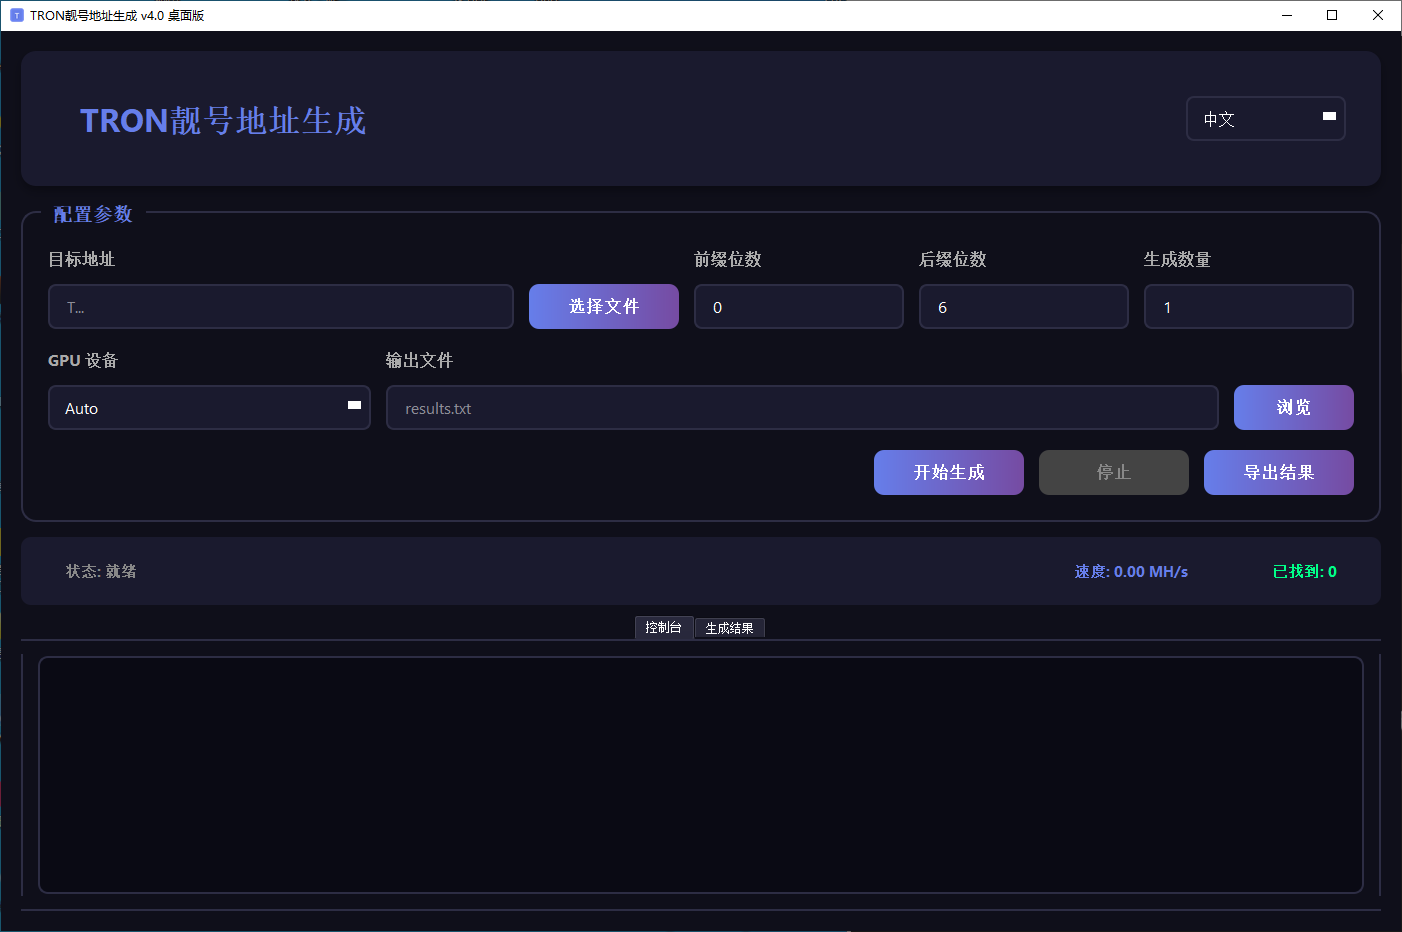1402x932 pixels.
Task: Export results with 导出结果 button
Action: [x=1279, y=473]
